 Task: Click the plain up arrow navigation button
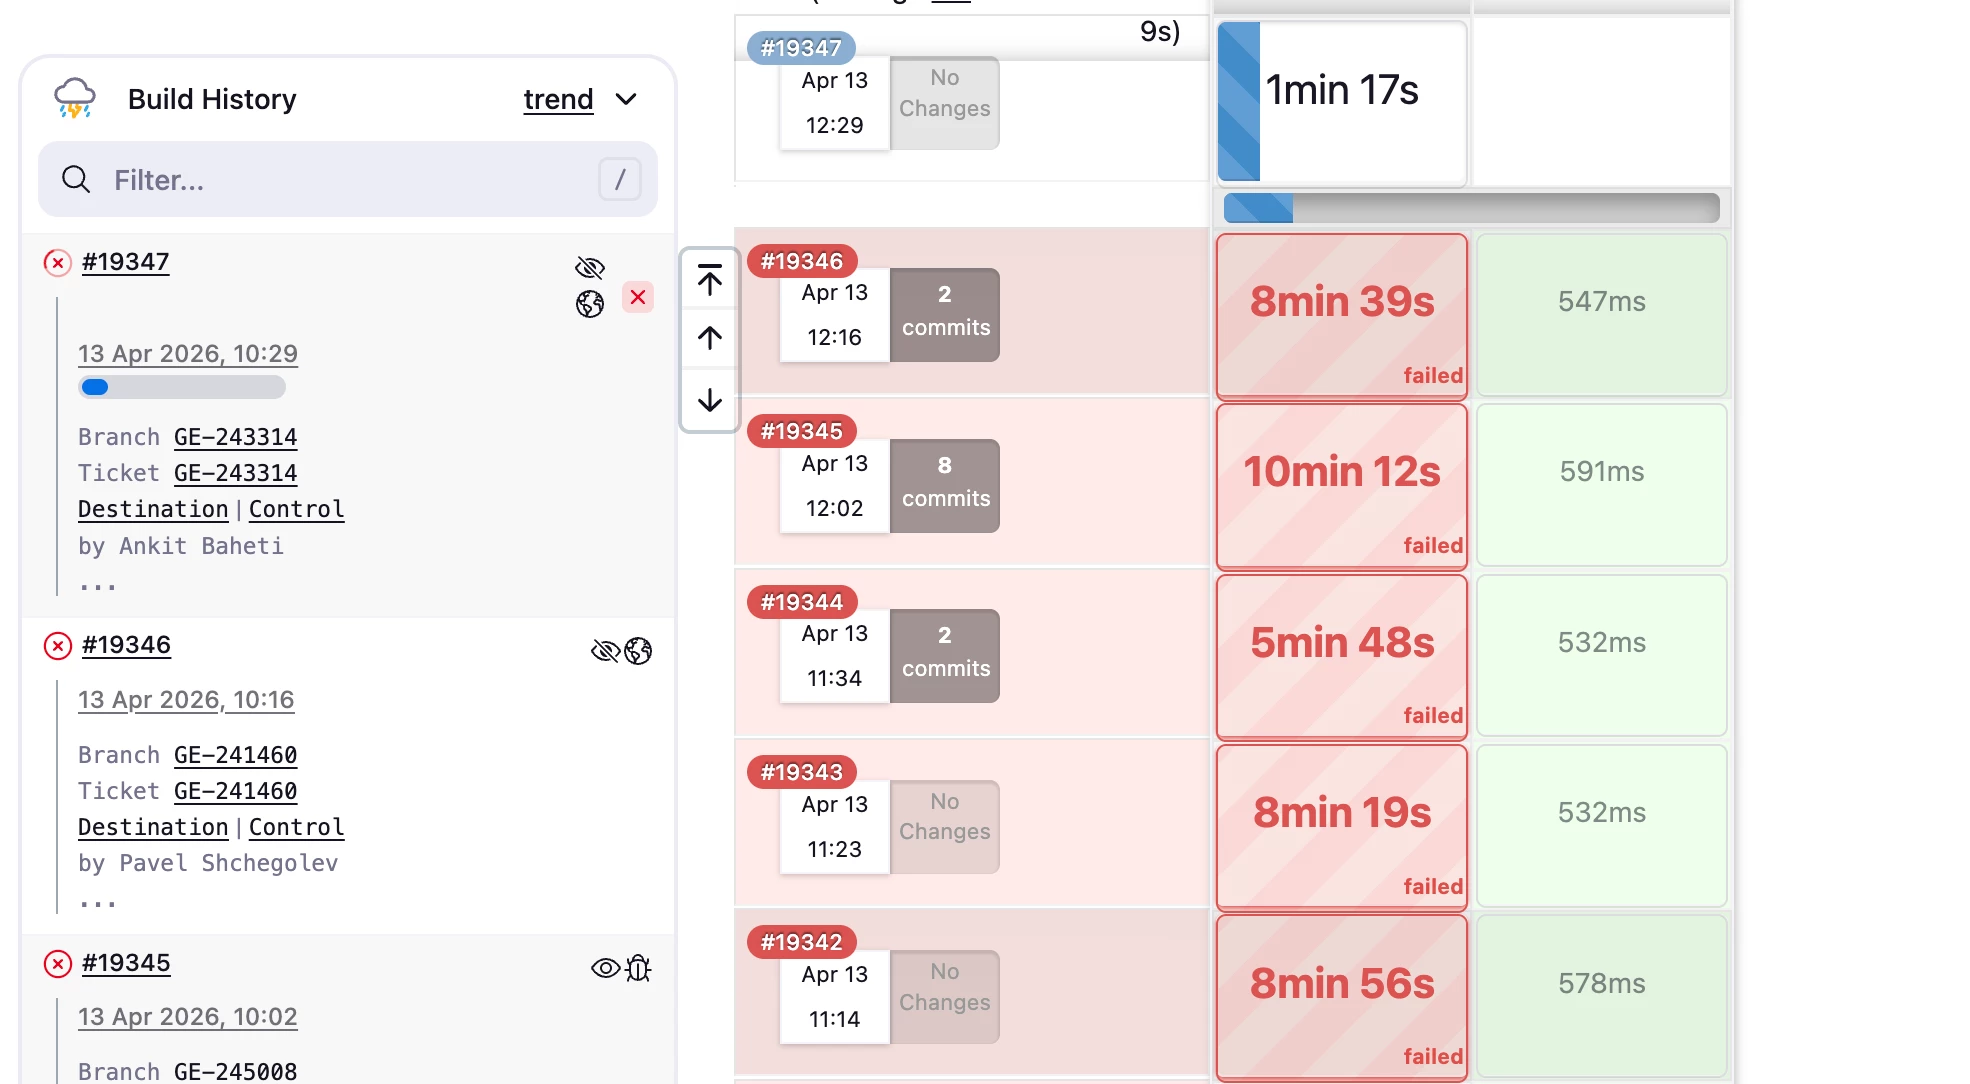(710, 338)
